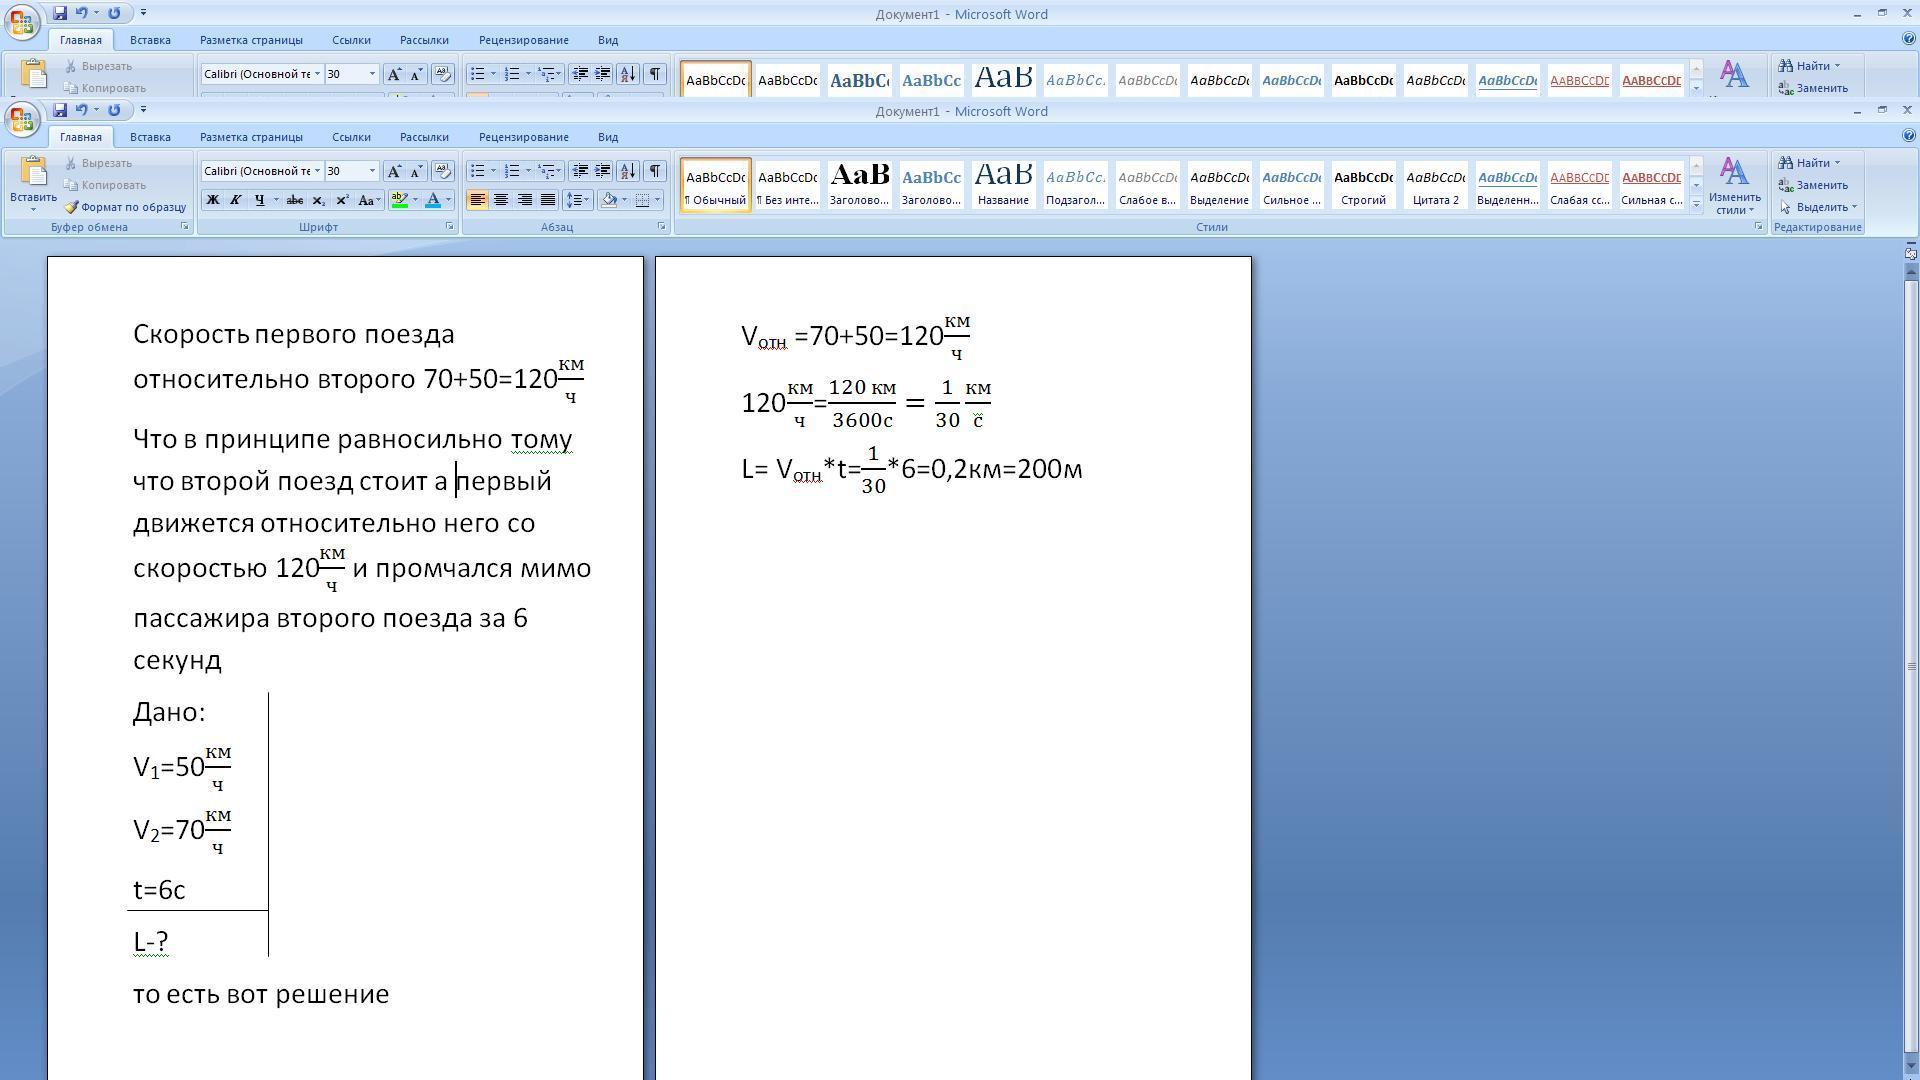Click the Заменить command
The height and width of the screenshot is (1080, 1920).
pyautogui.click(x=1822, y=185)
